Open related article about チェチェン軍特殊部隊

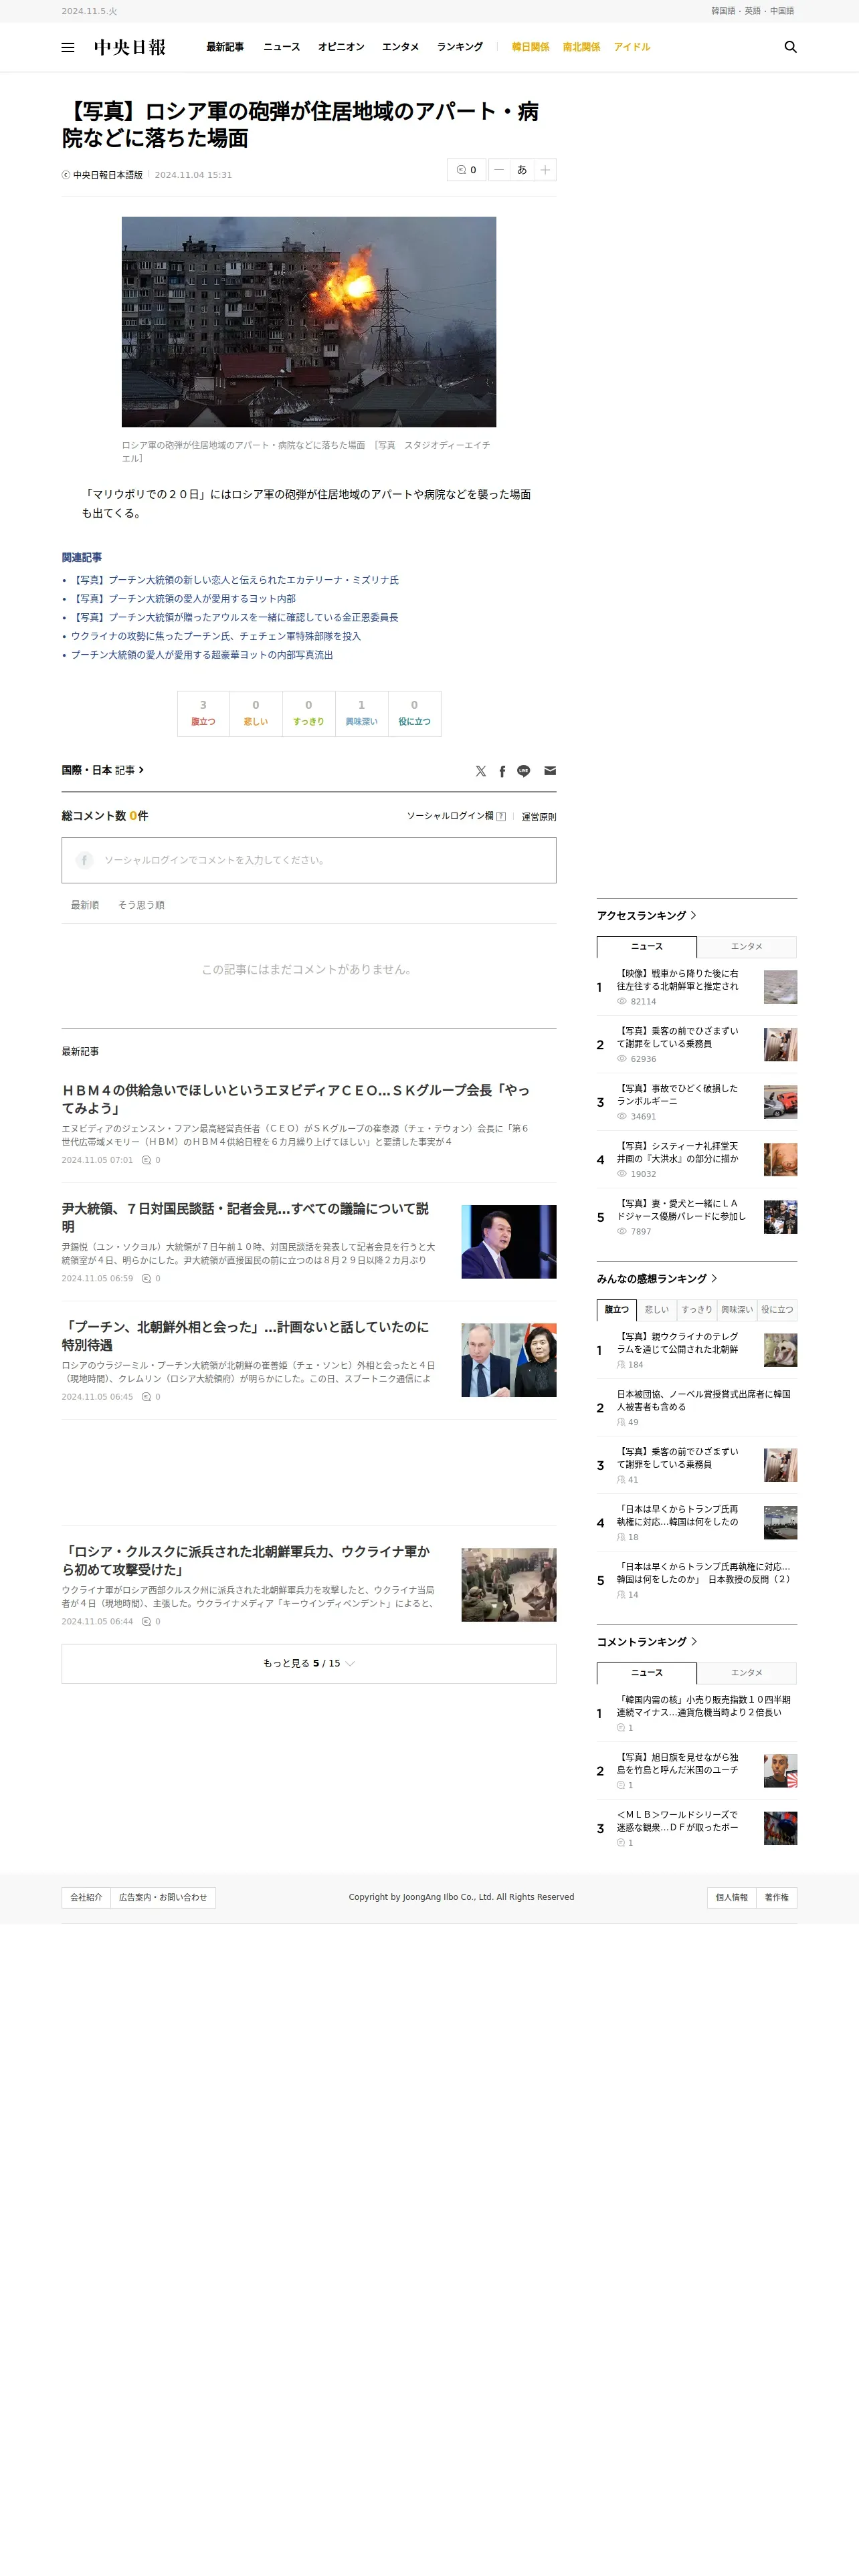pyautogui.click(x=216, y=636)
